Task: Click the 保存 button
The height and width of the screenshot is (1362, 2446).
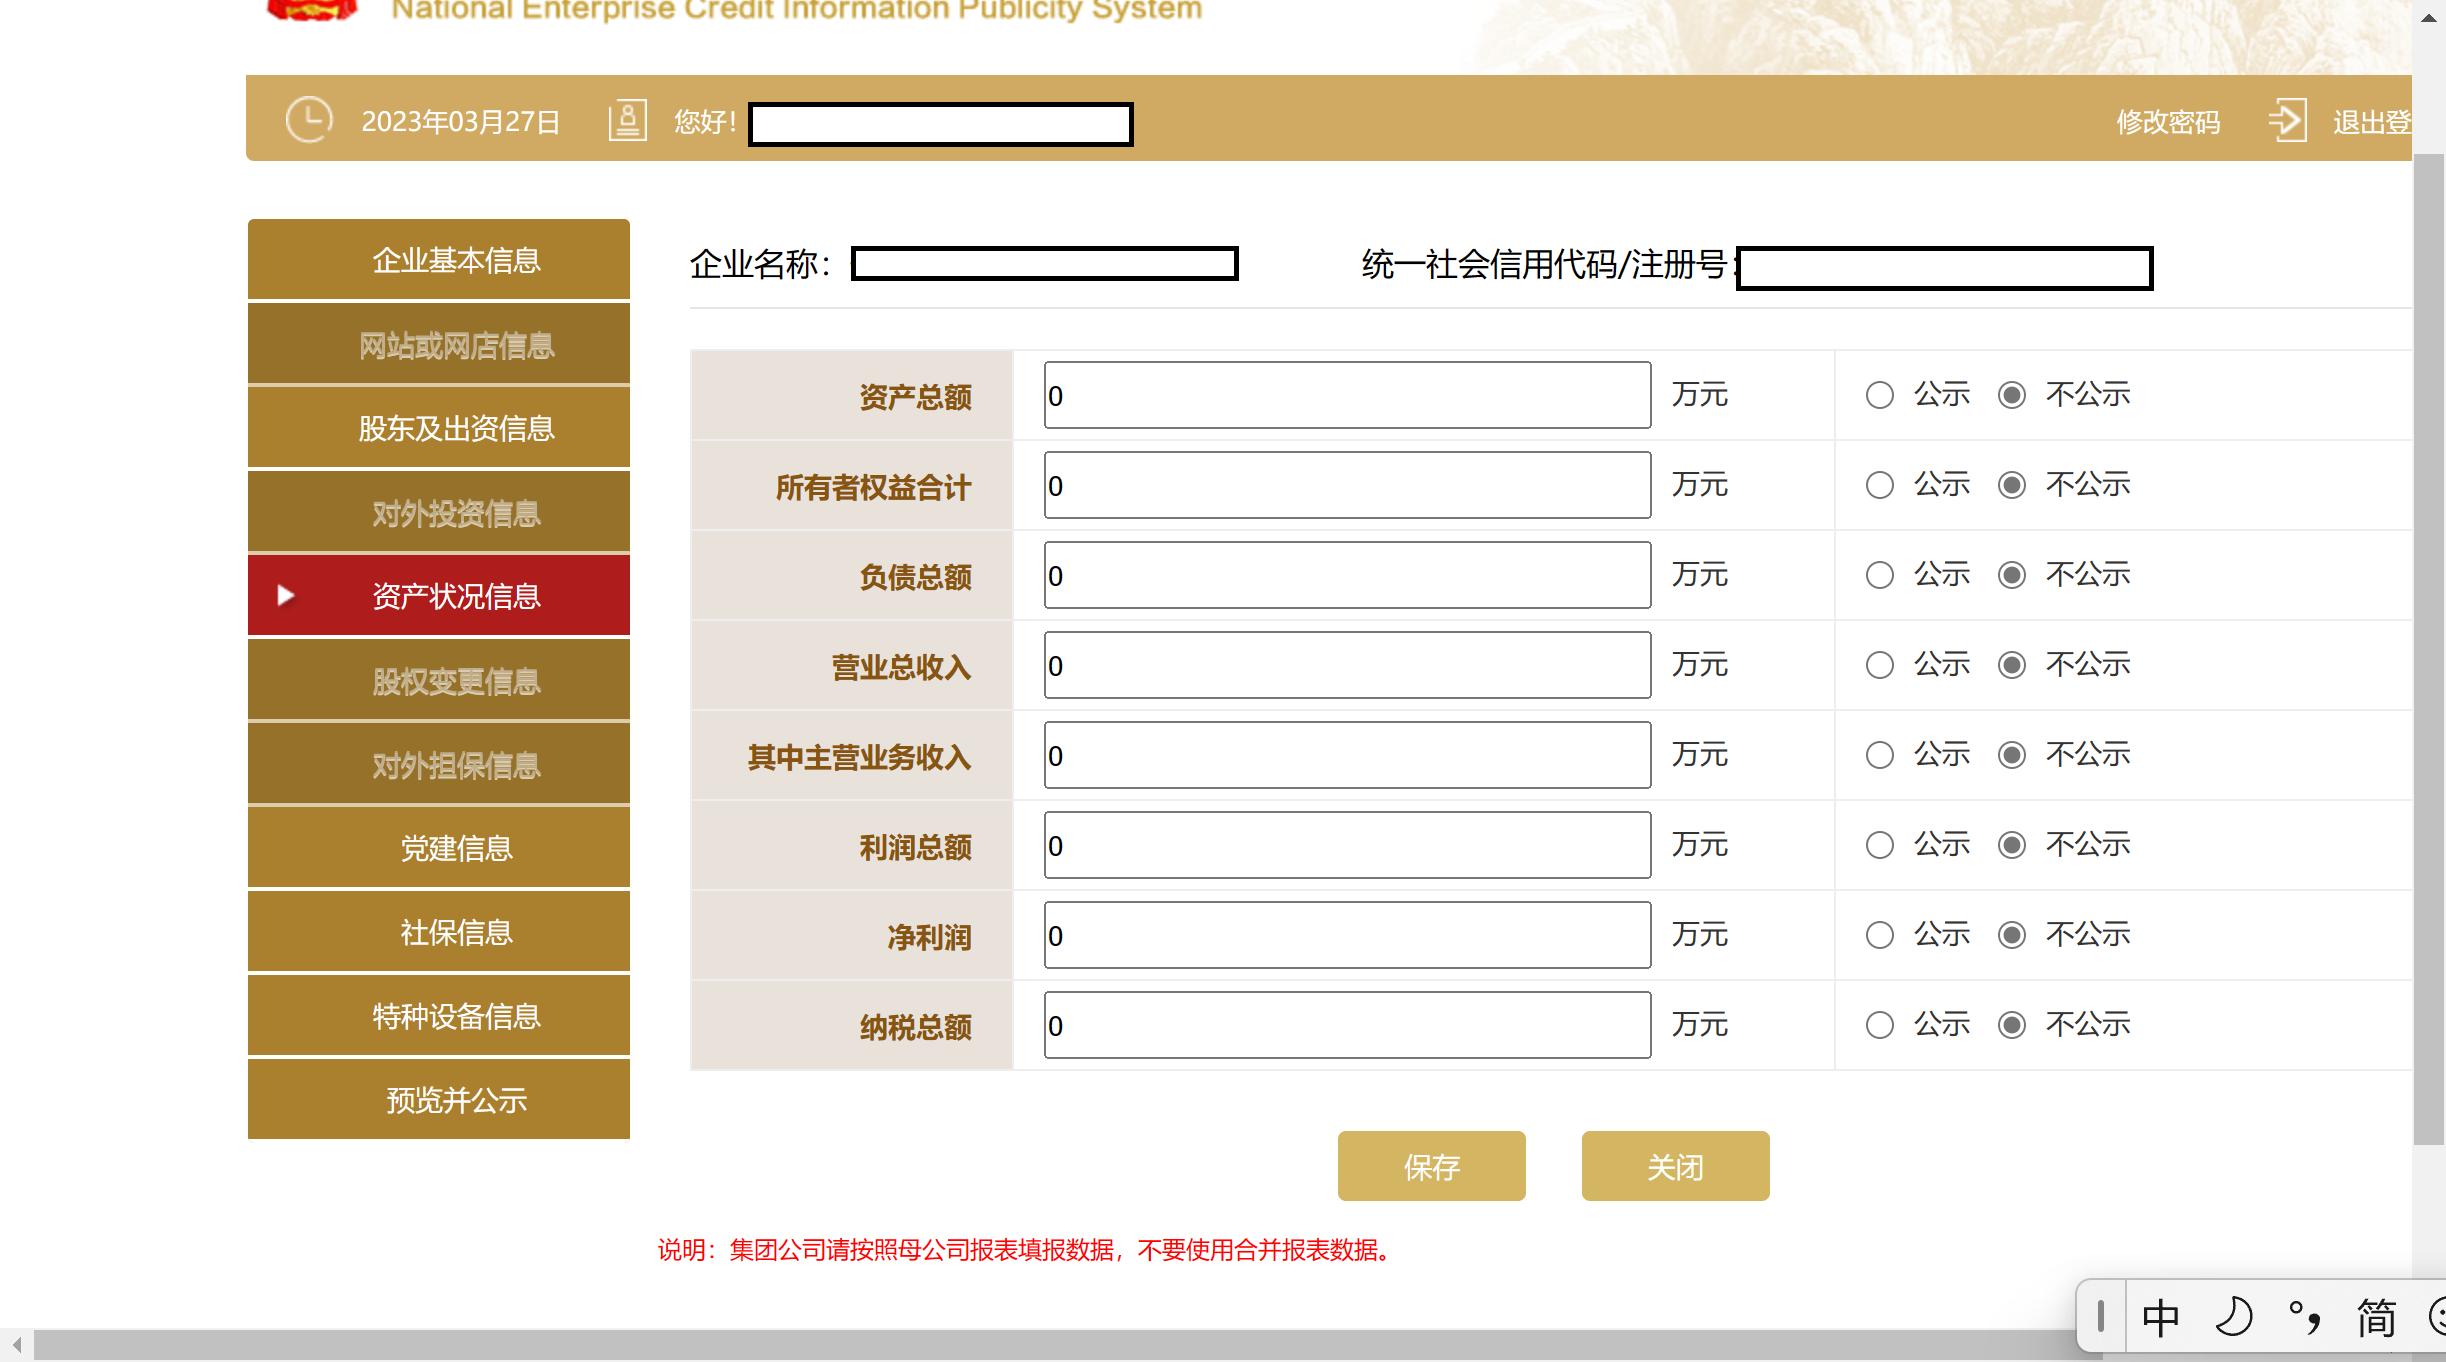Action: (1431, 1166)
